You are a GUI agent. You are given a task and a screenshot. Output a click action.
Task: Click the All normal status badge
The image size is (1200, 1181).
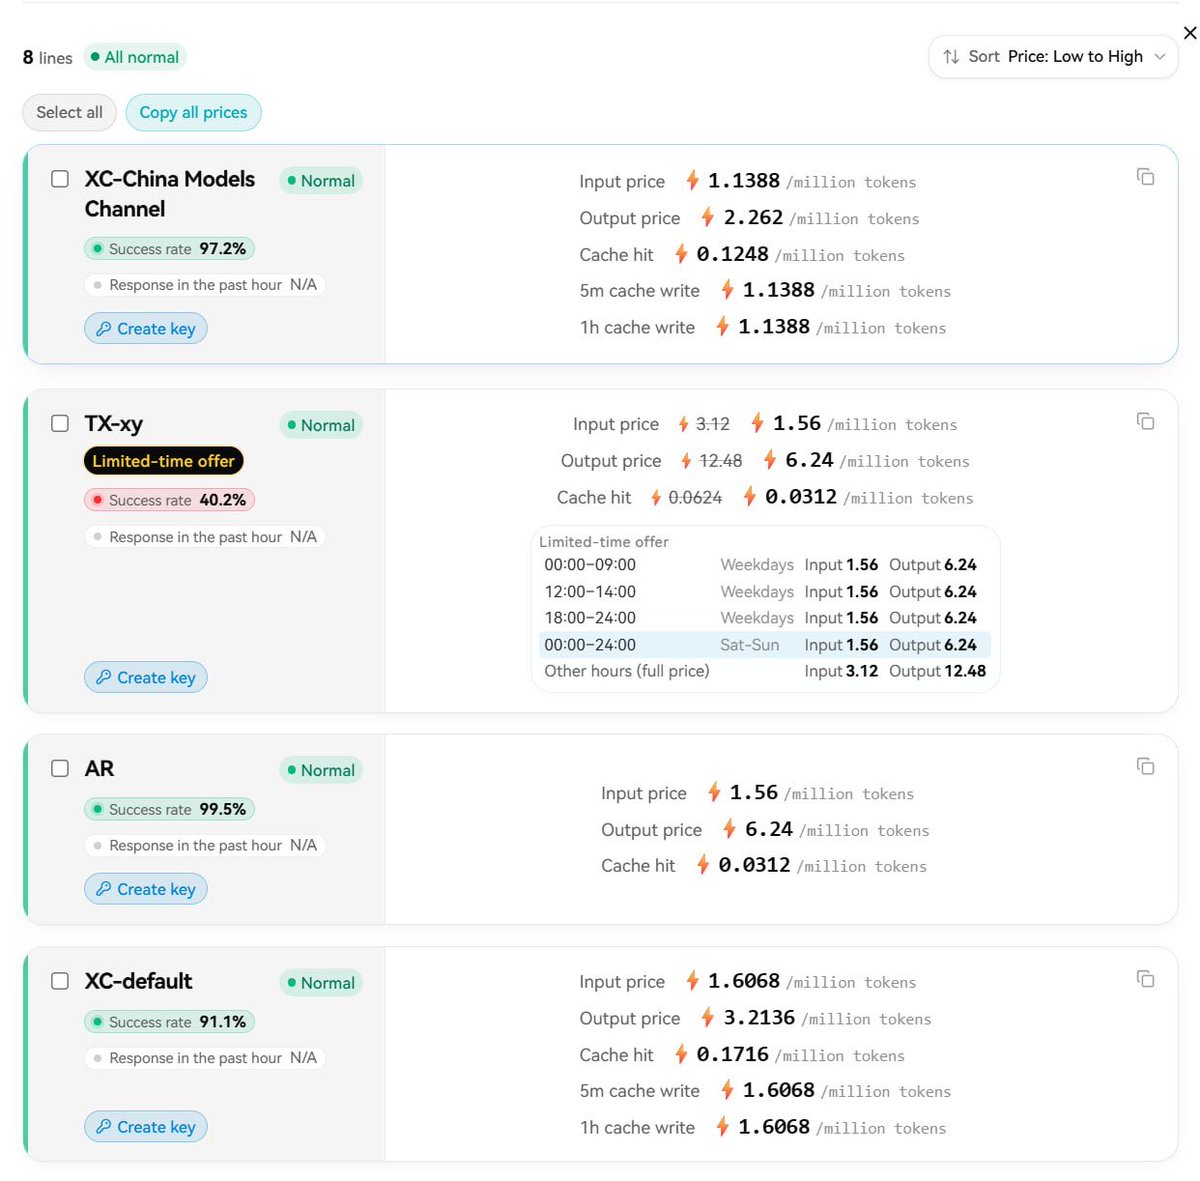[135, 57]
